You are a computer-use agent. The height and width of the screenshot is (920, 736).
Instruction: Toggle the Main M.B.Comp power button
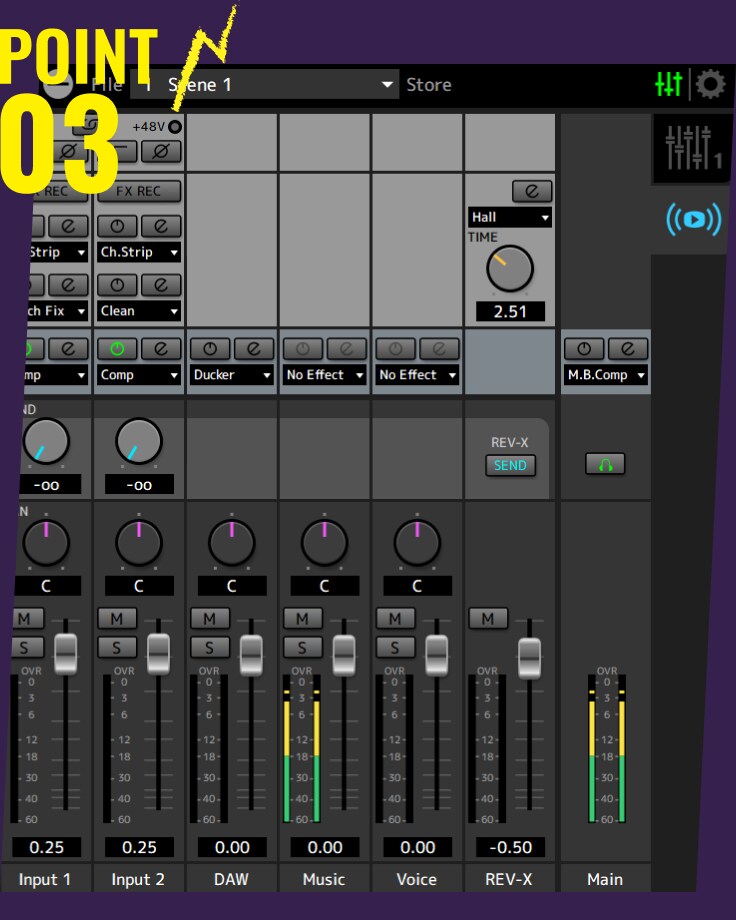pyautogui.click(x=584, y=349)
